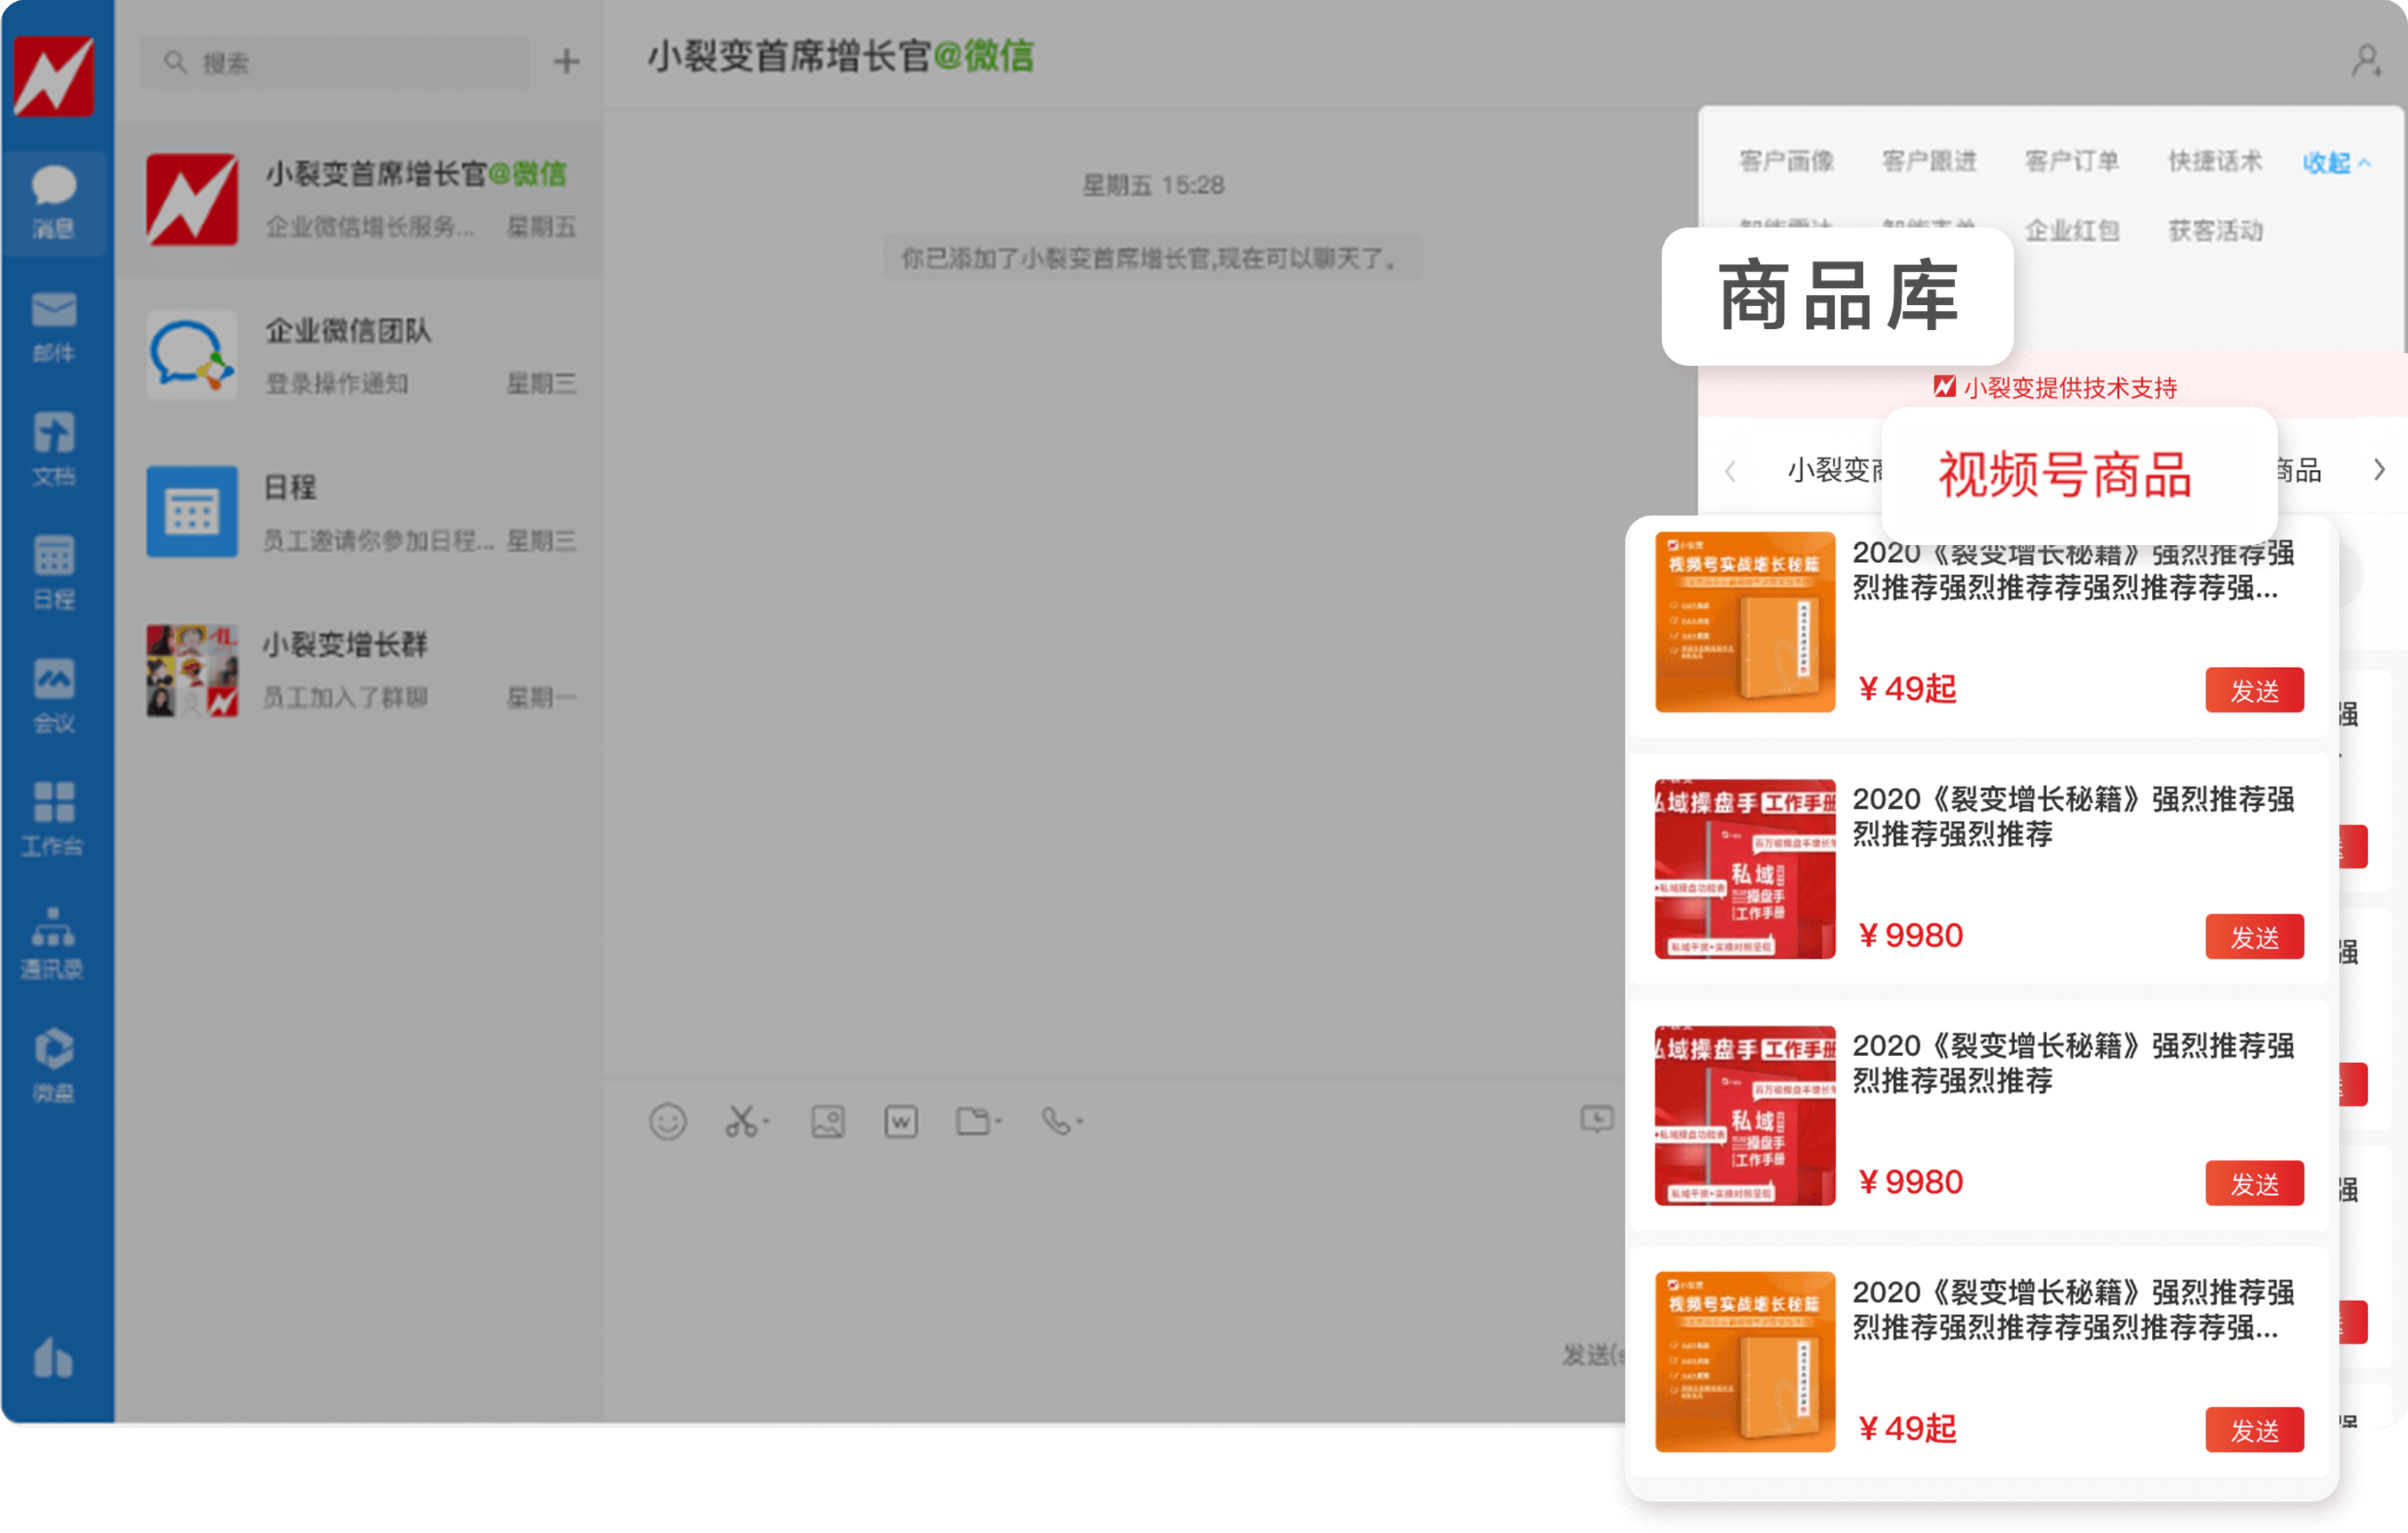
Task: Click the company logo avatar at top of sidebar
Action: coord(54,76)
